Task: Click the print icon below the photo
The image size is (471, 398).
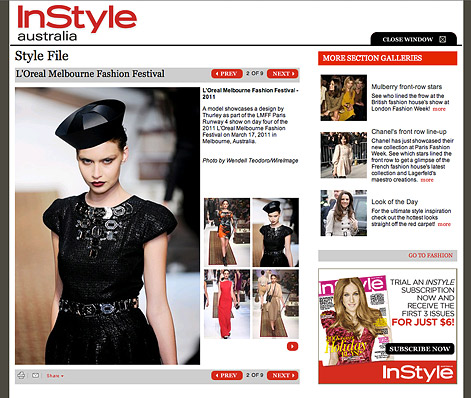Action: (x=21, y=375)
